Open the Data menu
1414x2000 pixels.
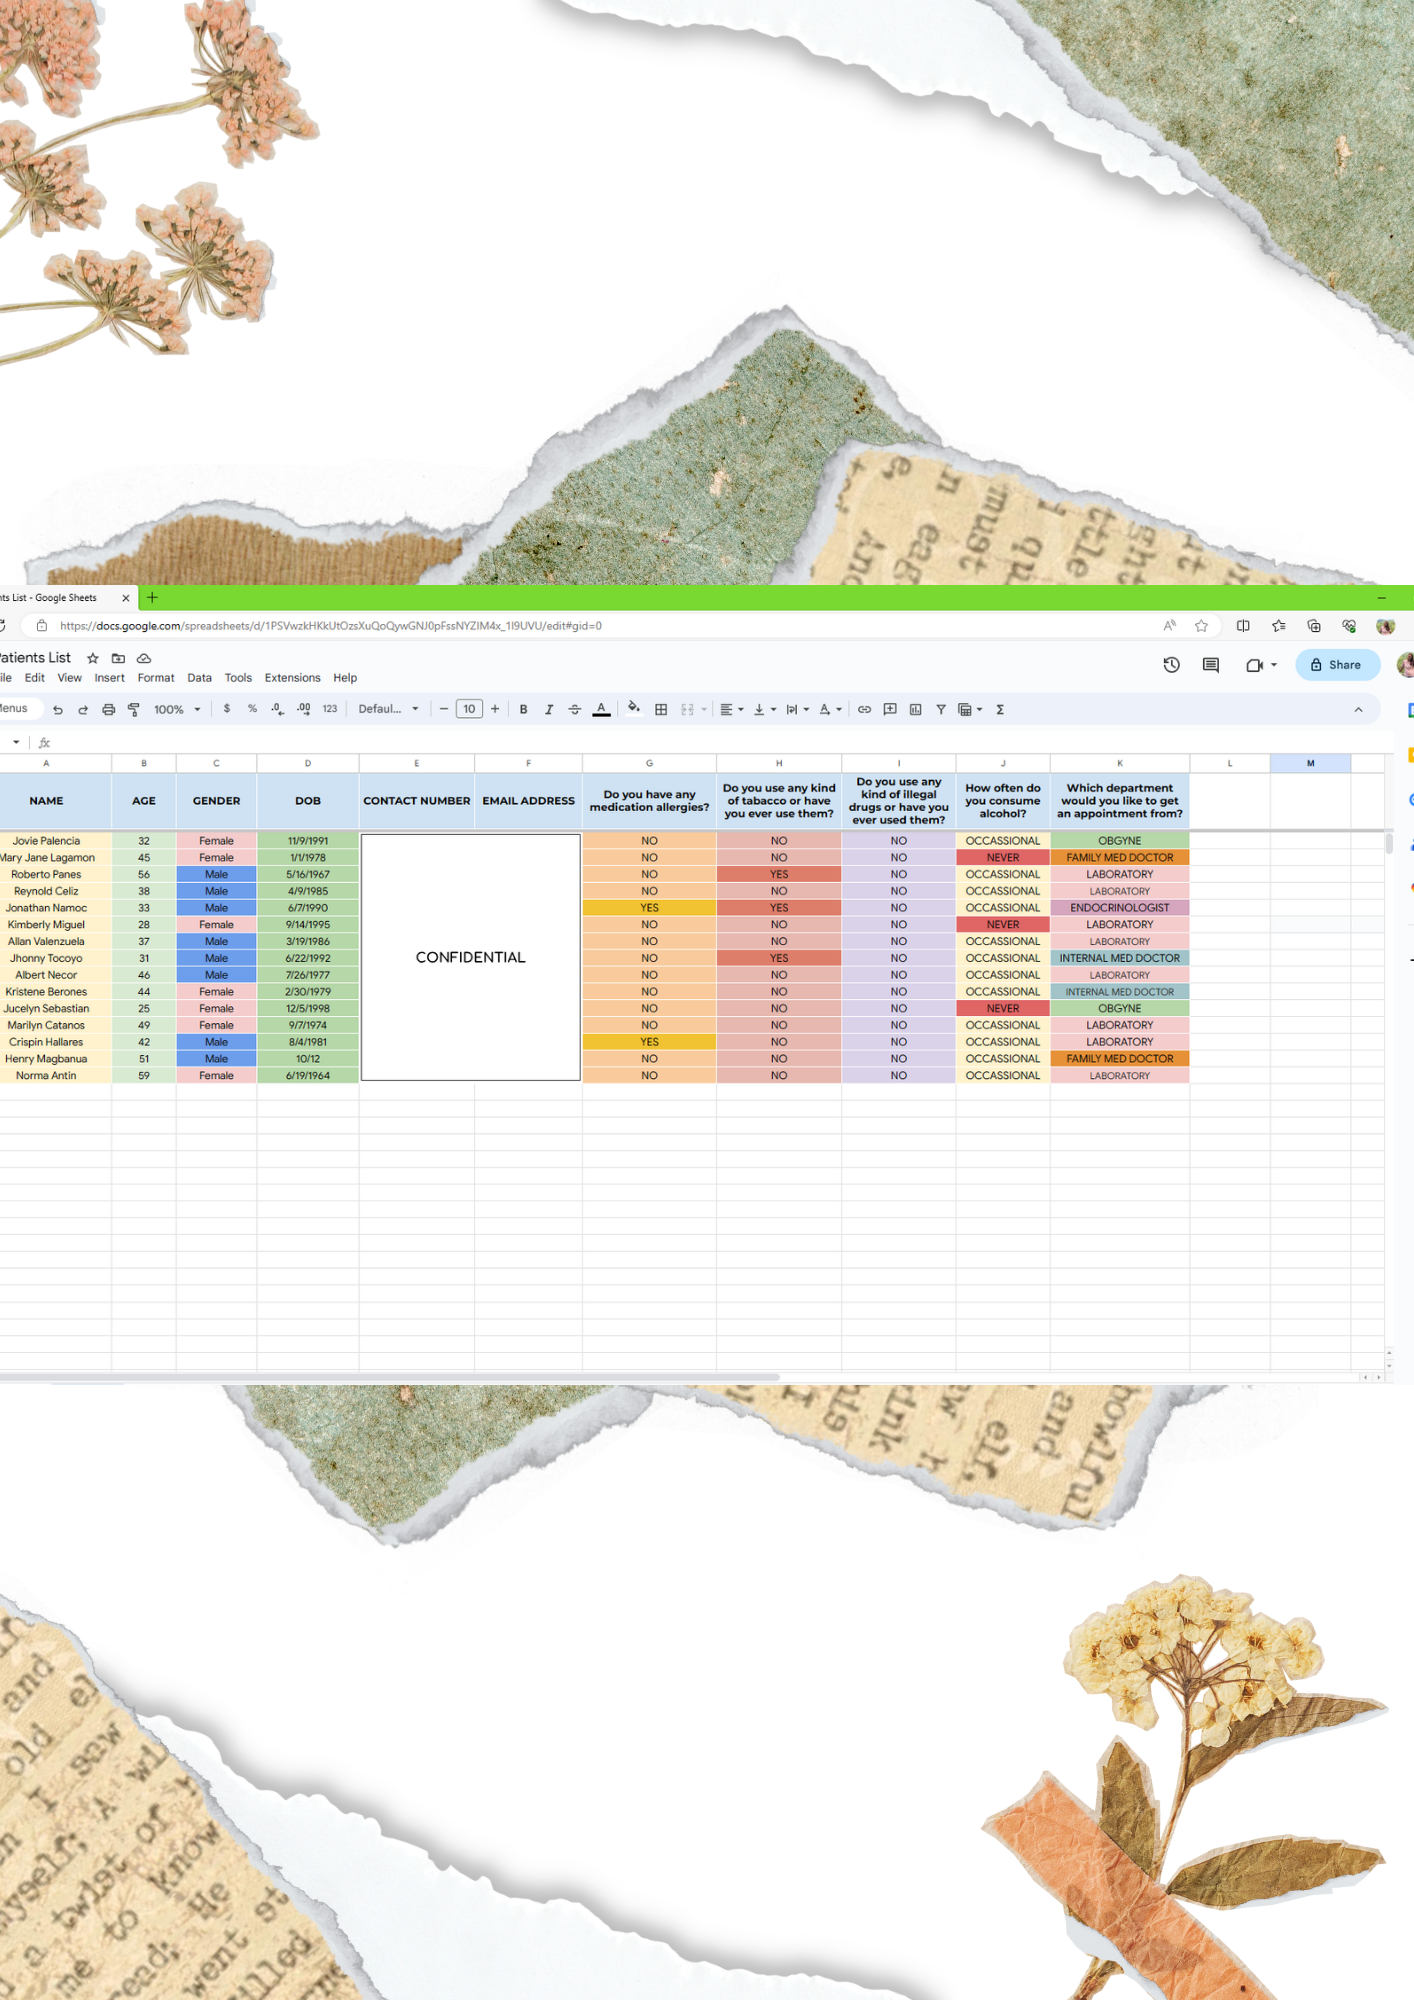pyautogui.click(x=200, y=678)
